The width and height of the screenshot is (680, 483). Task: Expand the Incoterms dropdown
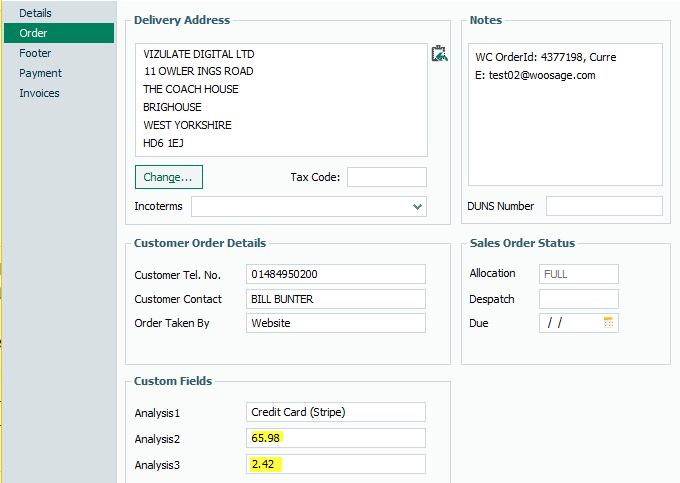pyautogui.click(x=417, y=207)
